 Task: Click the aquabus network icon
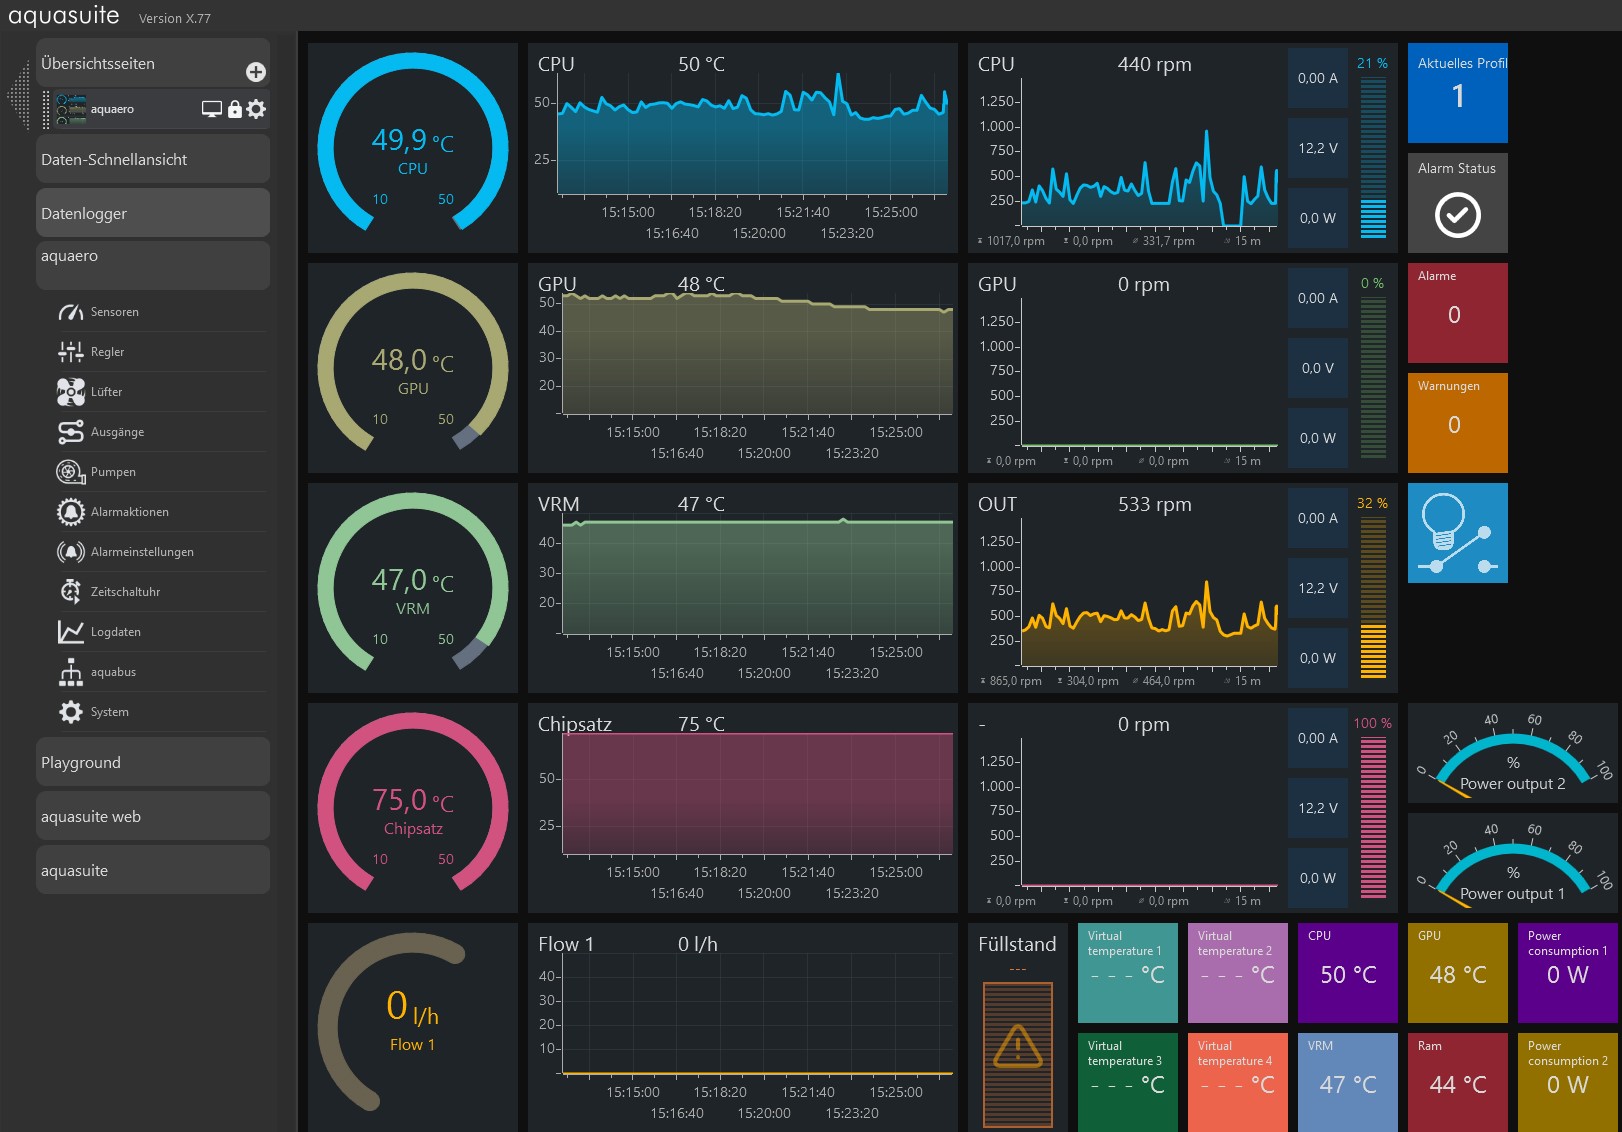coord(70,672)
